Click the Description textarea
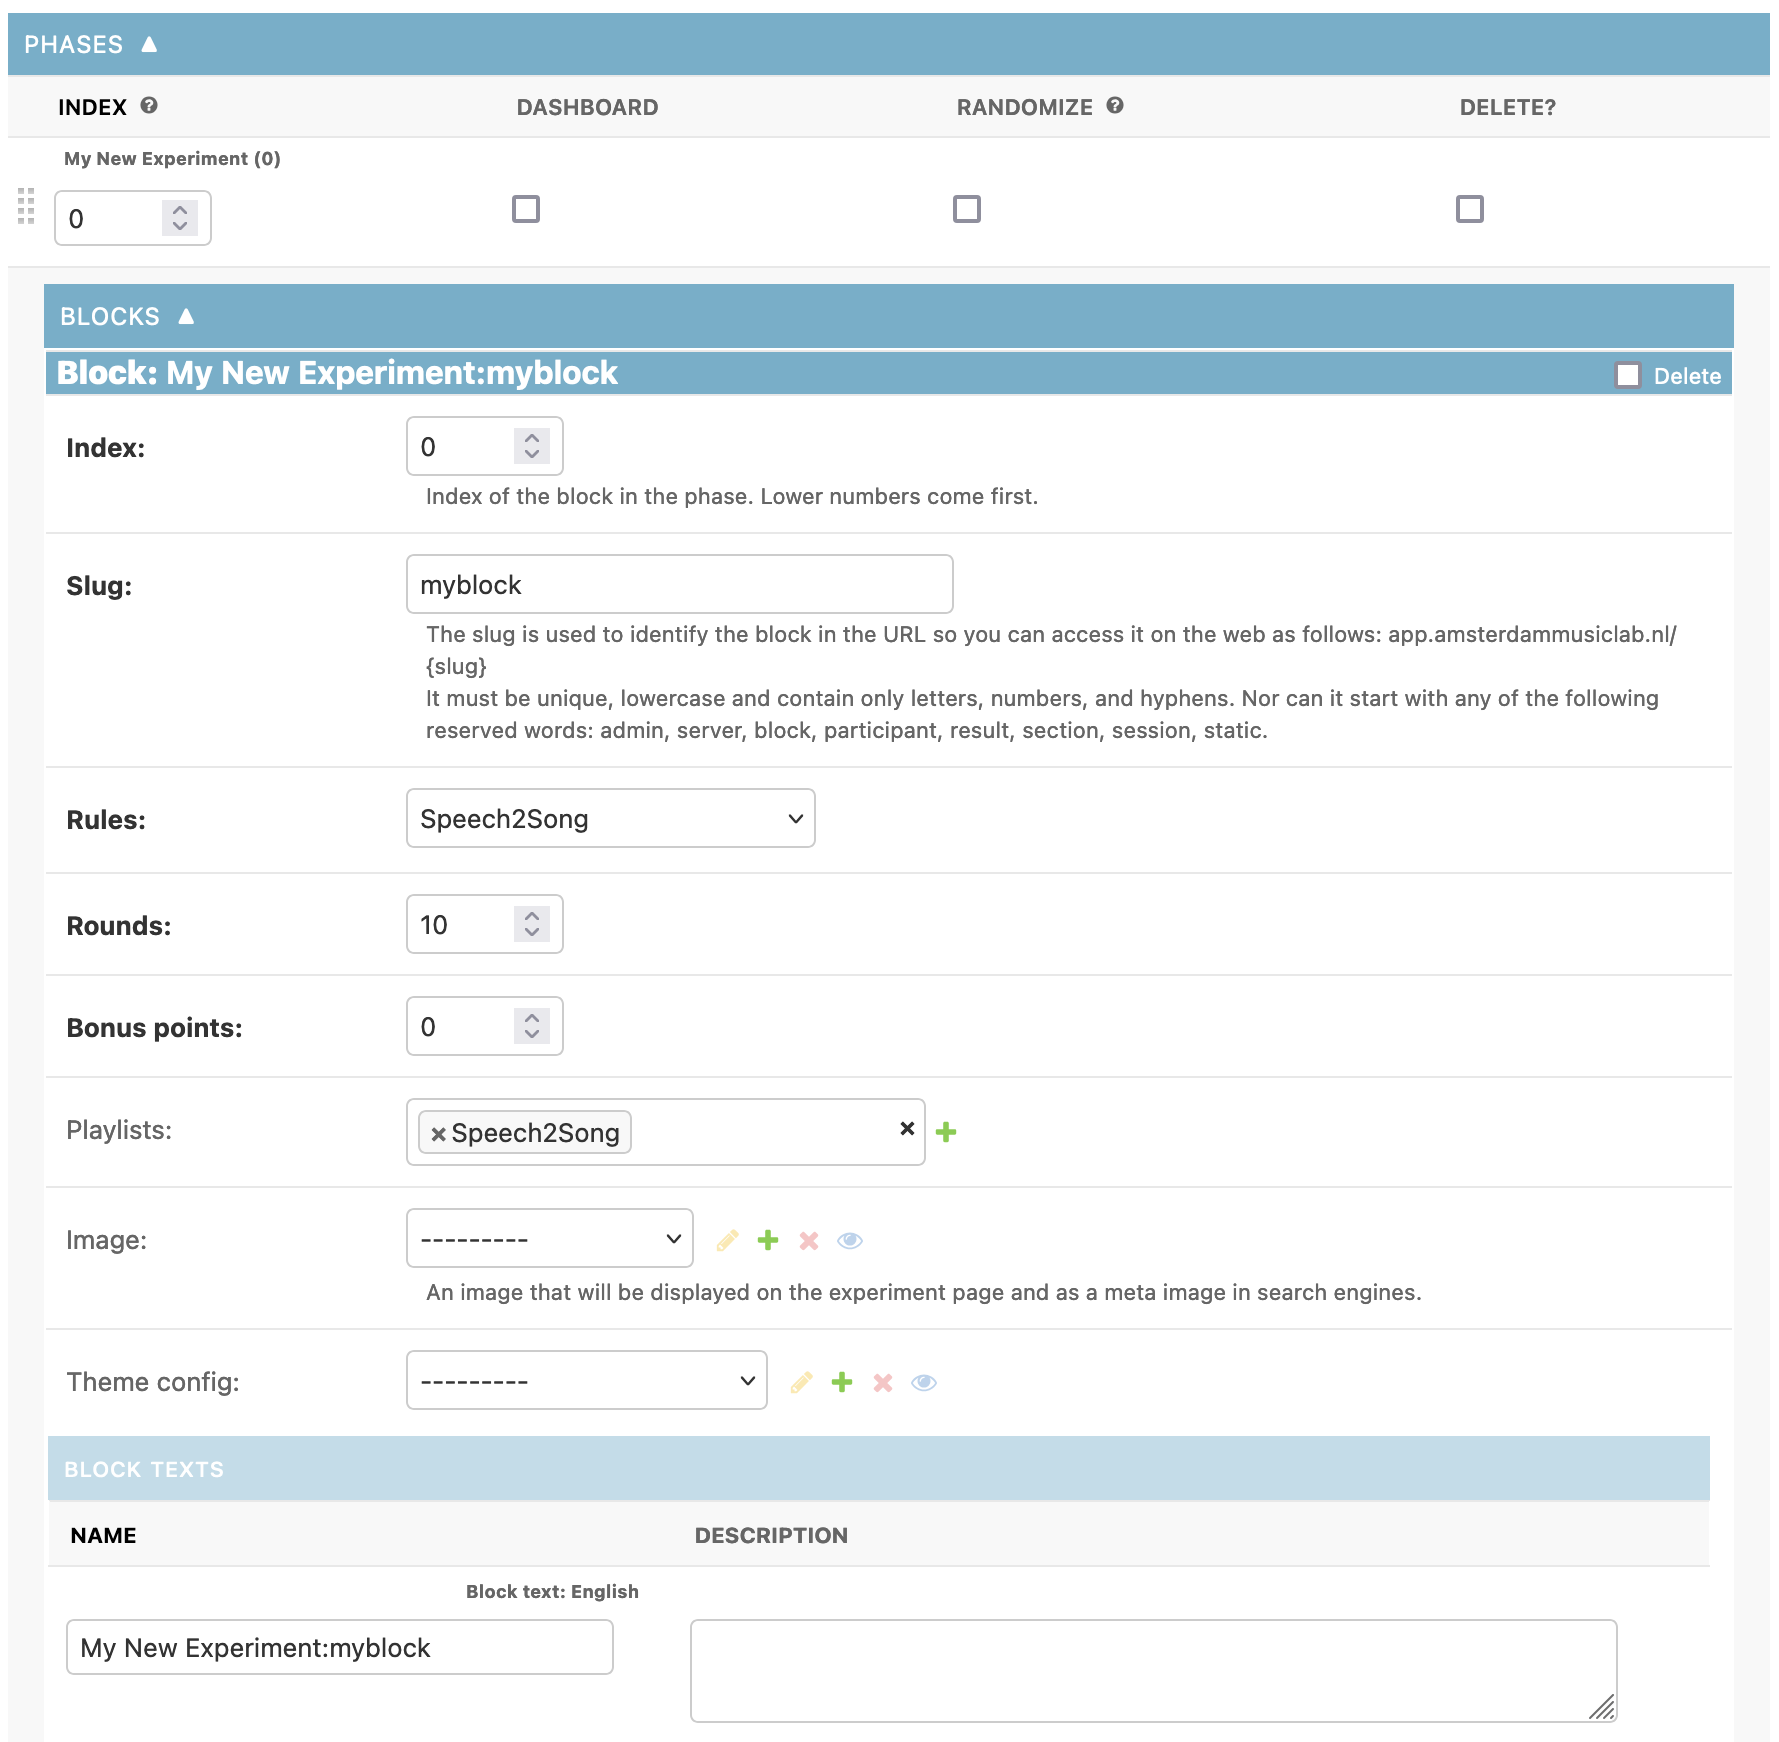Screen dimensions: 1779x1742 1154,1671
